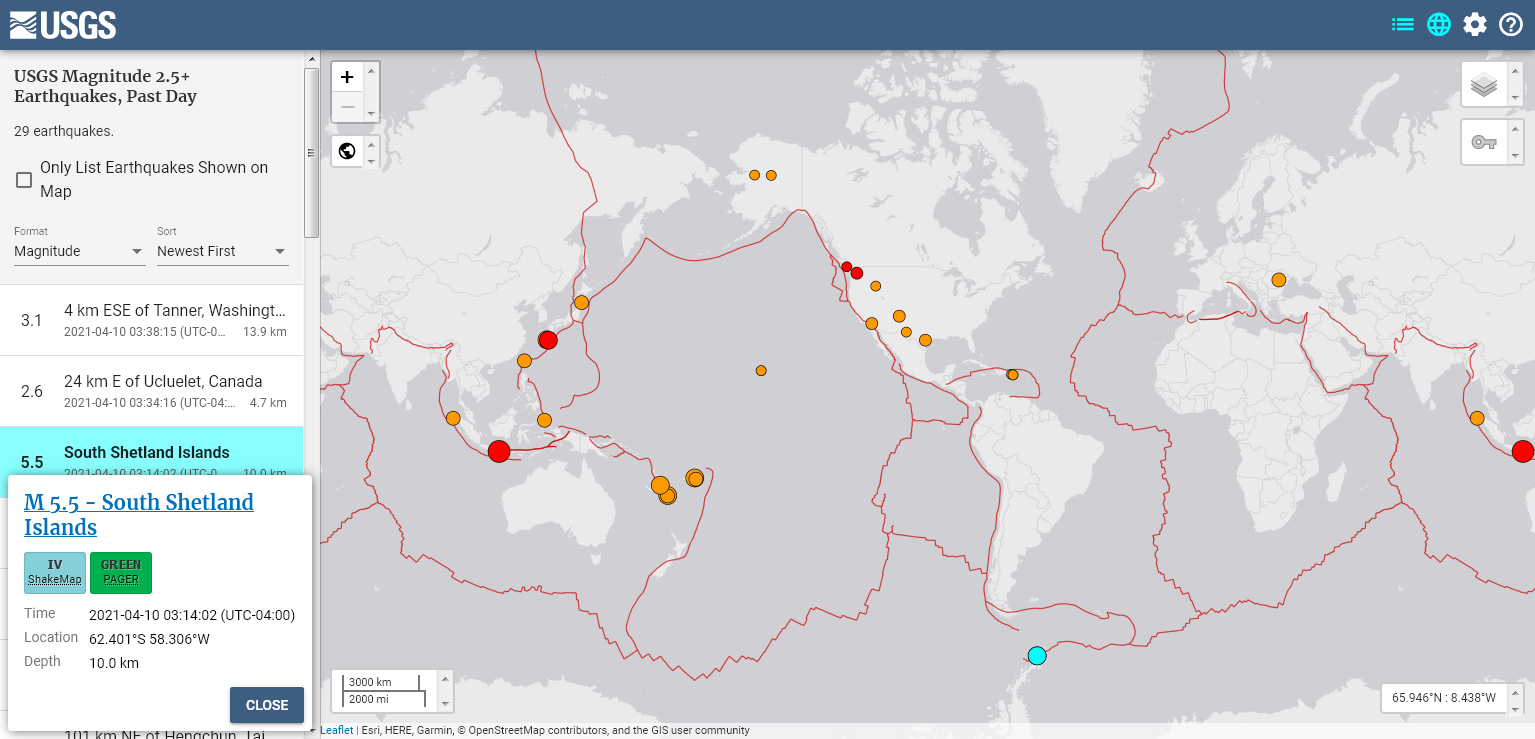Click the orange marker near Taiwan
1535x739 pixels.
pyautogui.click(x=524, y=361)
